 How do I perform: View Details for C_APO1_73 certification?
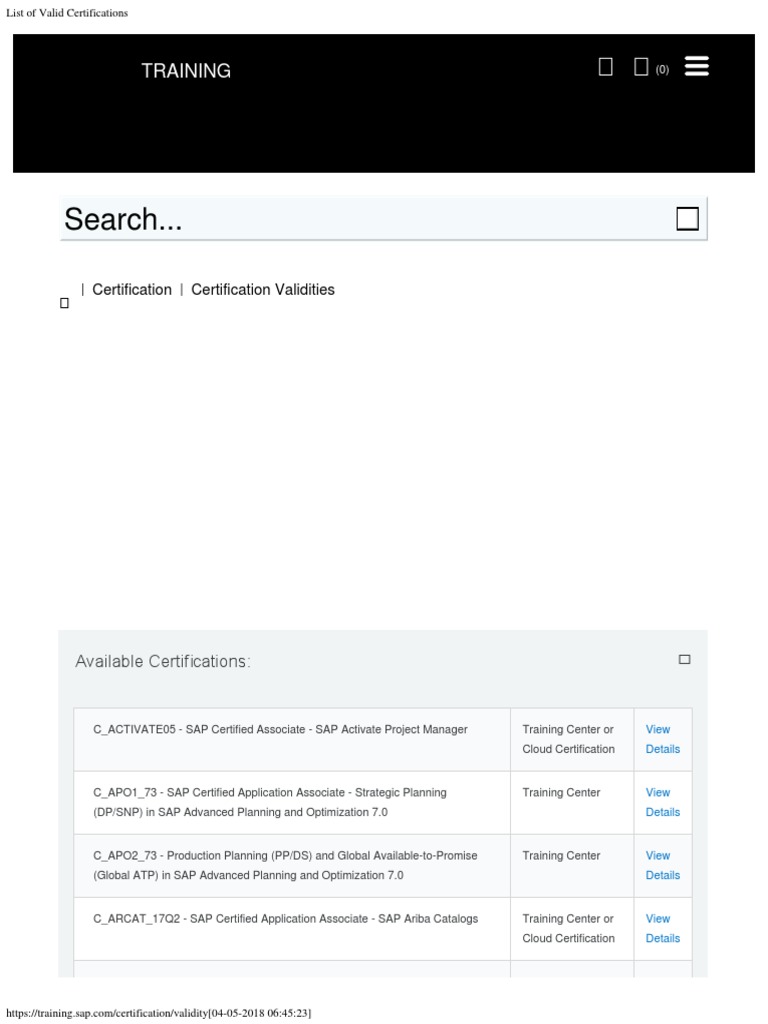[662, 802]
